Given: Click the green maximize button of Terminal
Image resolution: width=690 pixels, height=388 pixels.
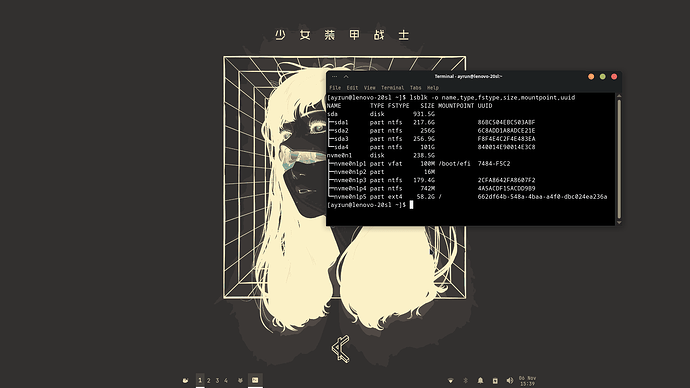Looking at the screenshot, I should pos(602,77).
